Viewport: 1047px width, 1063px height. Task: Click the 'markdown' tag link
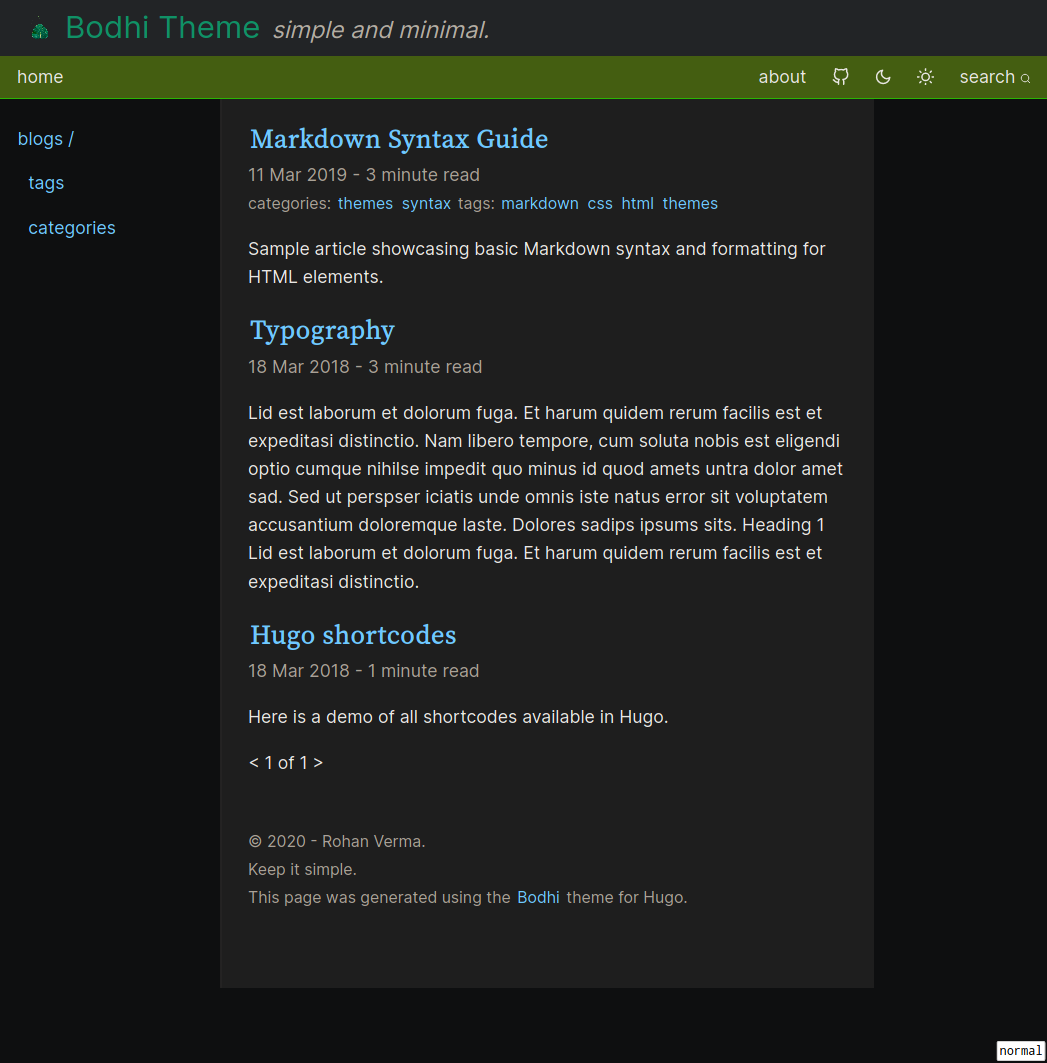pyautogui.click(x=540, y=203)
